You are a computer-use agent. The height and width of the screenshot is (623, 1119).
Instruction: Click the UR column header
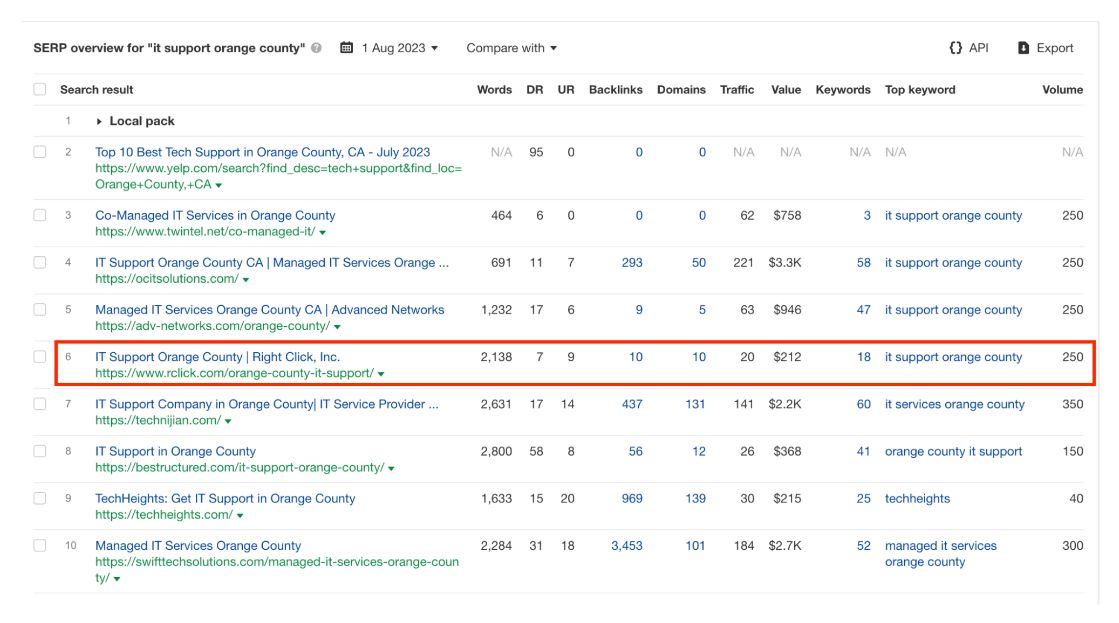point(566,90)
